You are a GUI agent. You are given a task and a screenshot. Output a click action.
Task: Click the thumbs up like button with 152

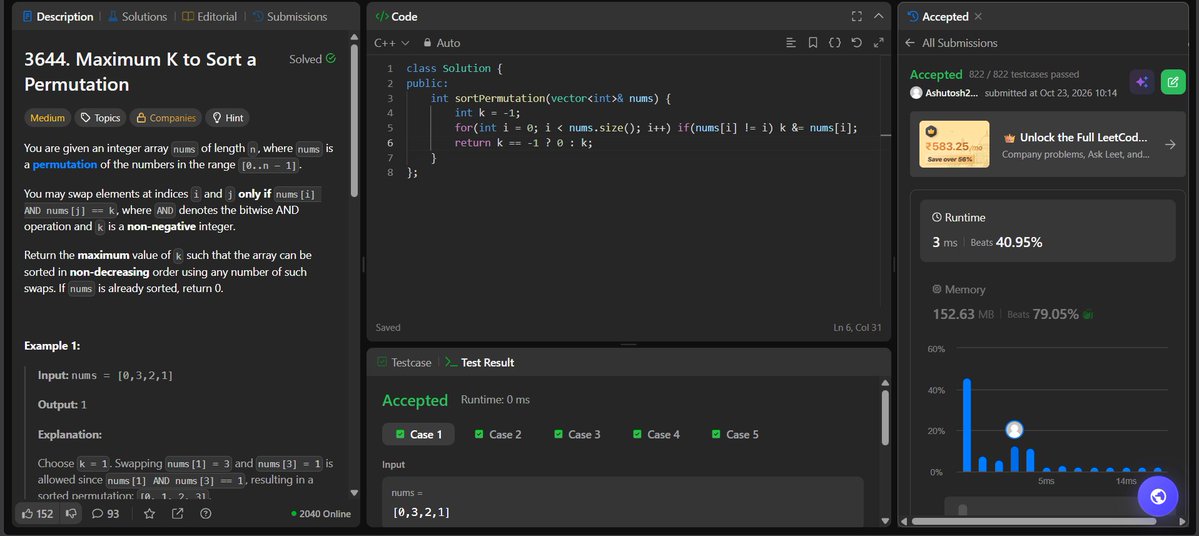37,514
